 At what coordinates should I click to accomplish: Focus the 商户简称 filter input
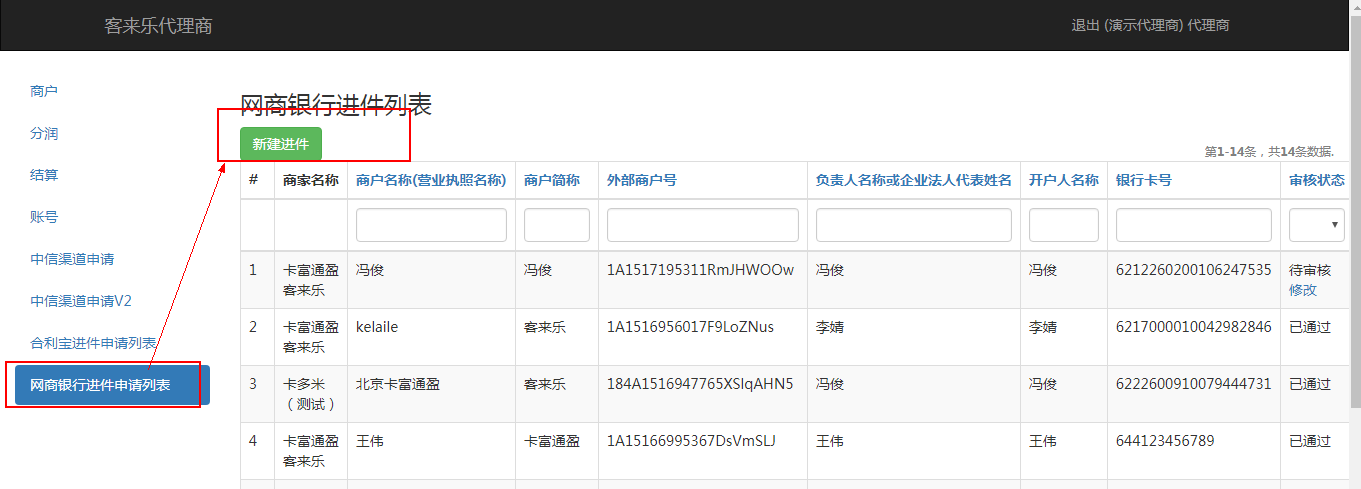557,225
